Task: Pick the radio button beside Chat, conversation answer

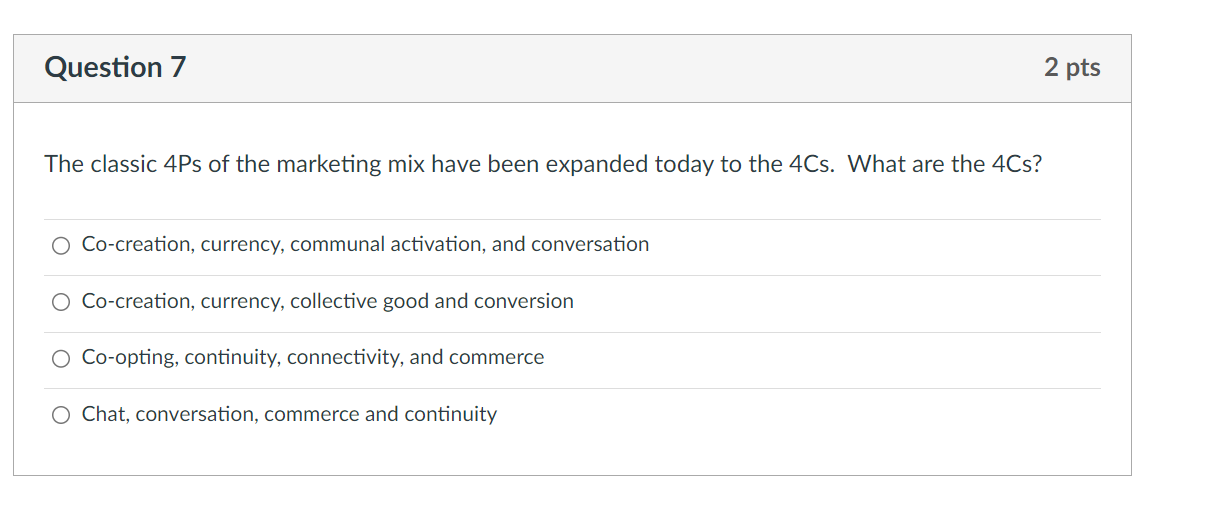Action: [x=62, y=415]
